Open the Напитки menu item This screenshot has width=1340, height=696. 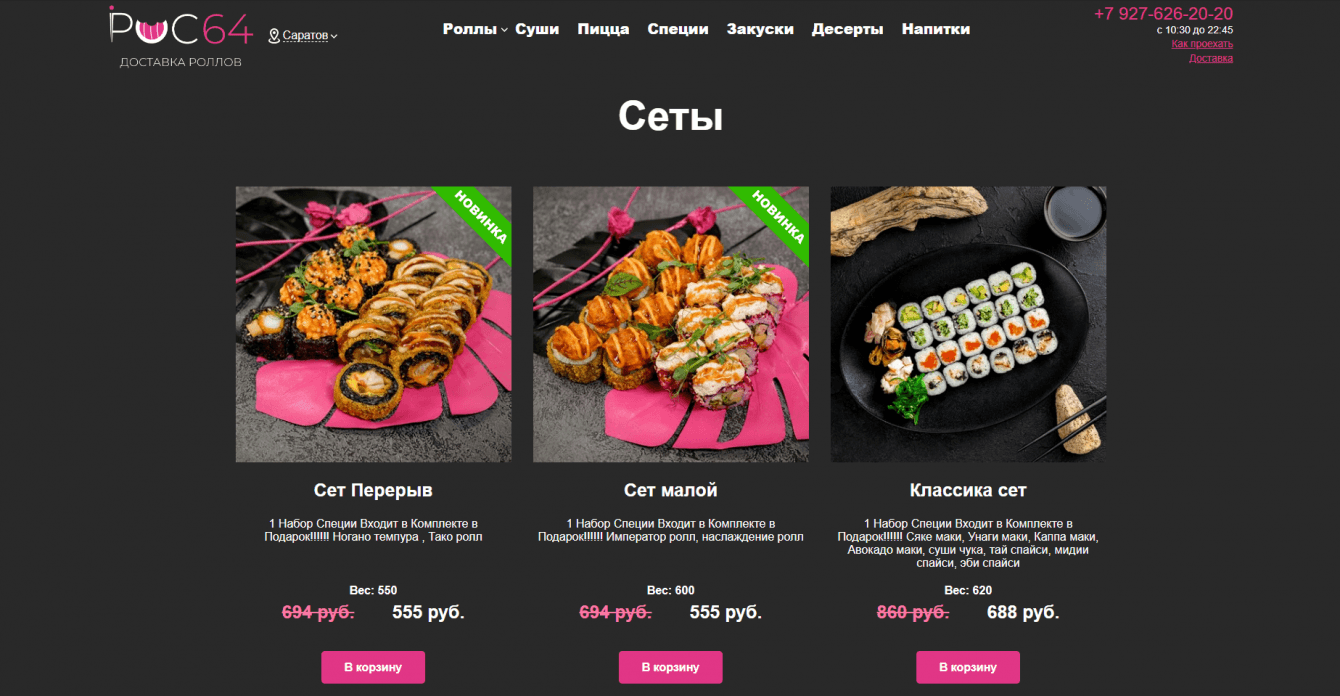tap(936, 29)
